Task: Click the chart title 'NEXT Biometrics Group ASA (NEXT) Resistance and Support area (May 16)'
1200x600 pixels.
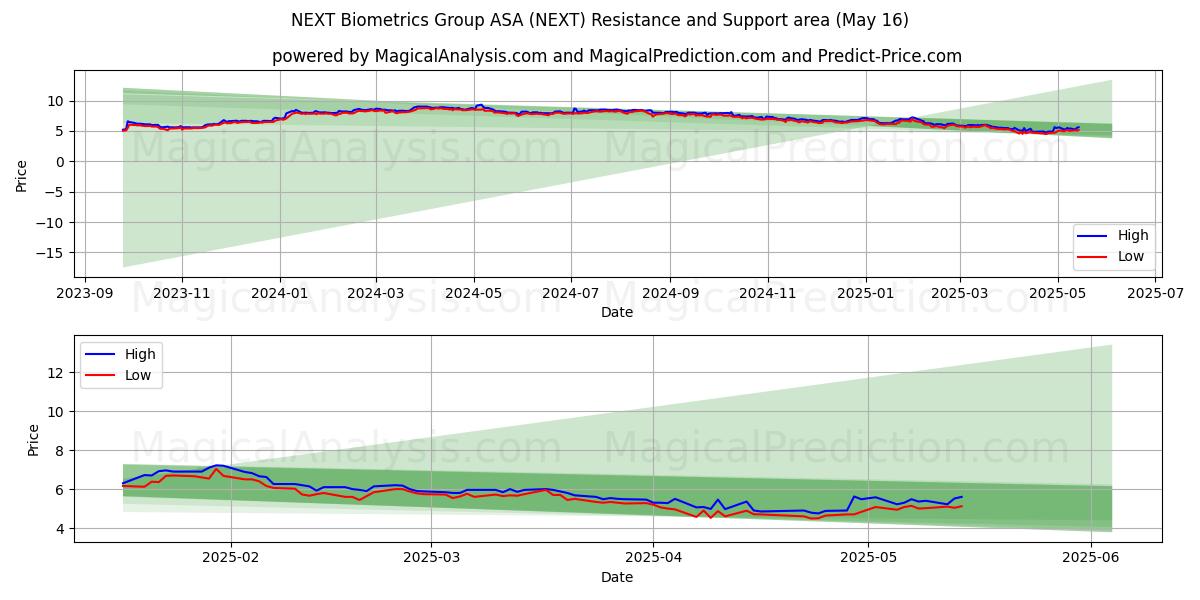Action: (600, 20)
